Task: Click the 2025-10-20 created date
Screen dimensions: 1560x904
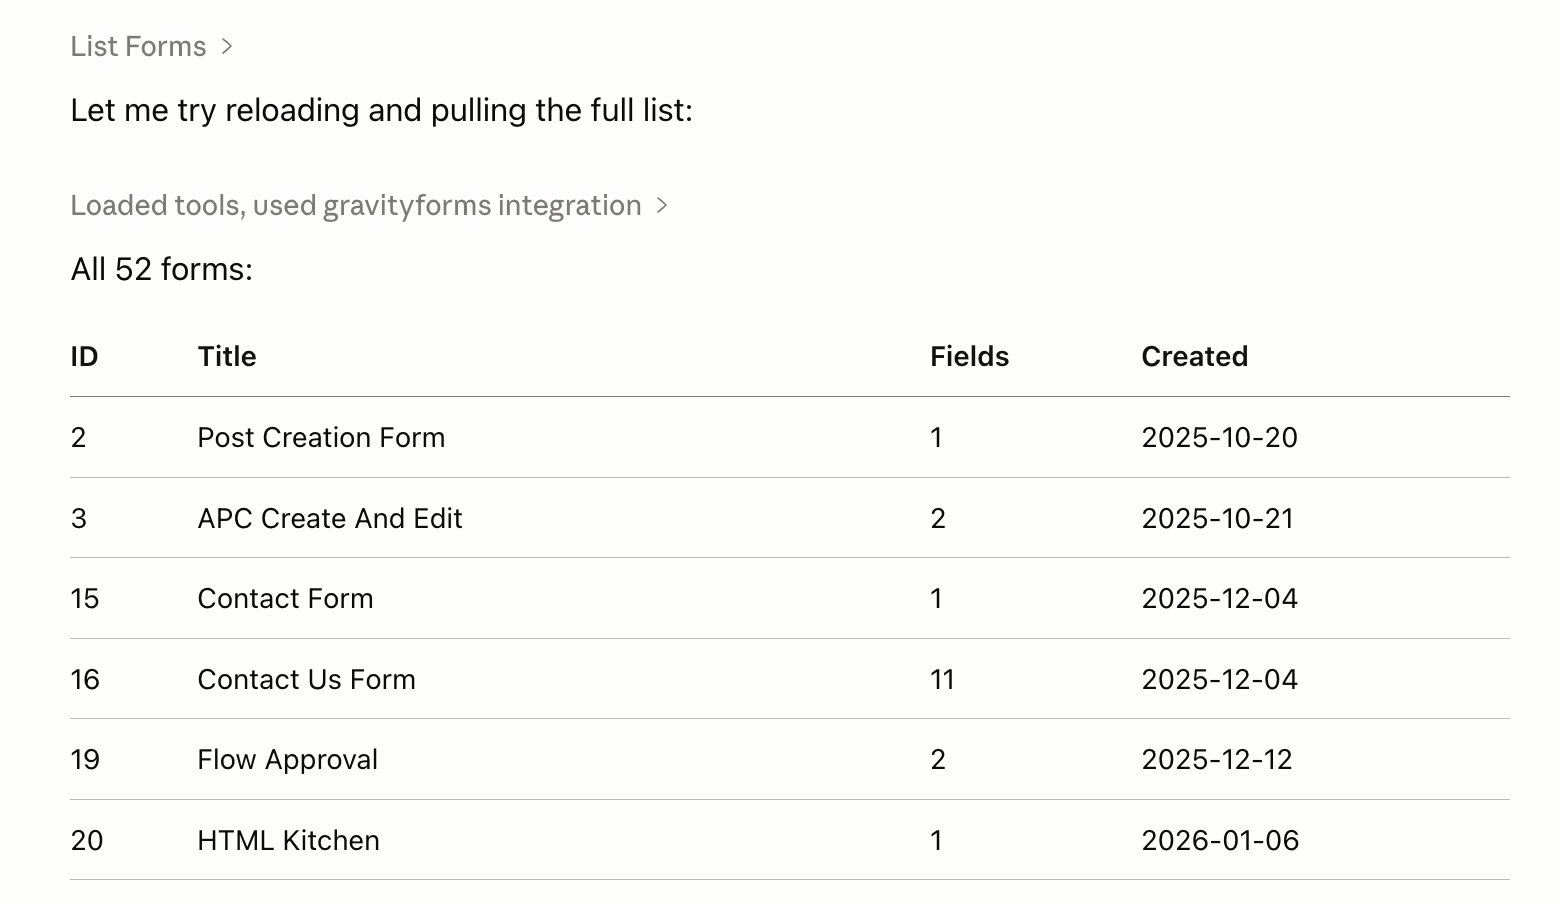Action: click(x=1219, y=438)
